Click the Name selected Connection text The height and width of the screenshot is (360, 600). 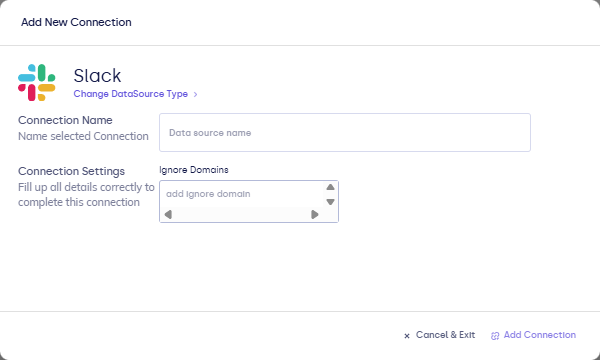(83, 136)
